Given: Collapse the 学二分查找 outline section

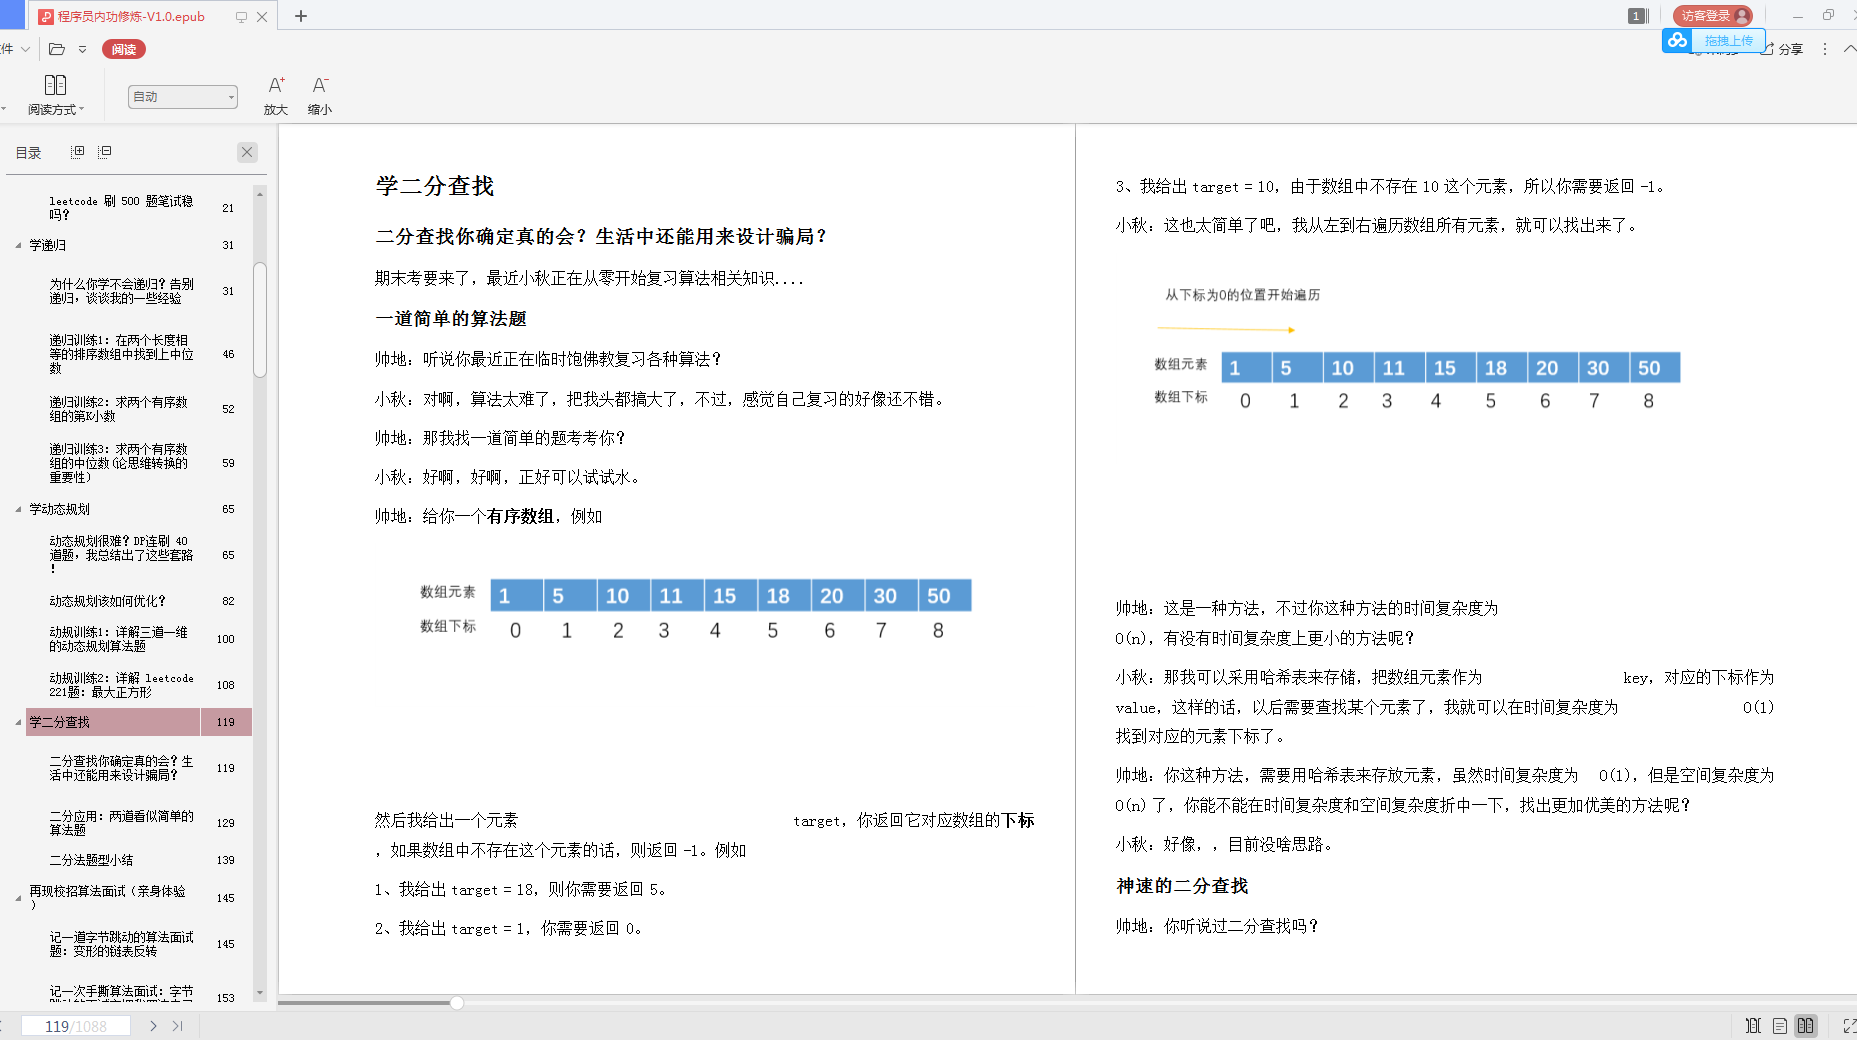Looking at the screenshot, I should [18, 722].
